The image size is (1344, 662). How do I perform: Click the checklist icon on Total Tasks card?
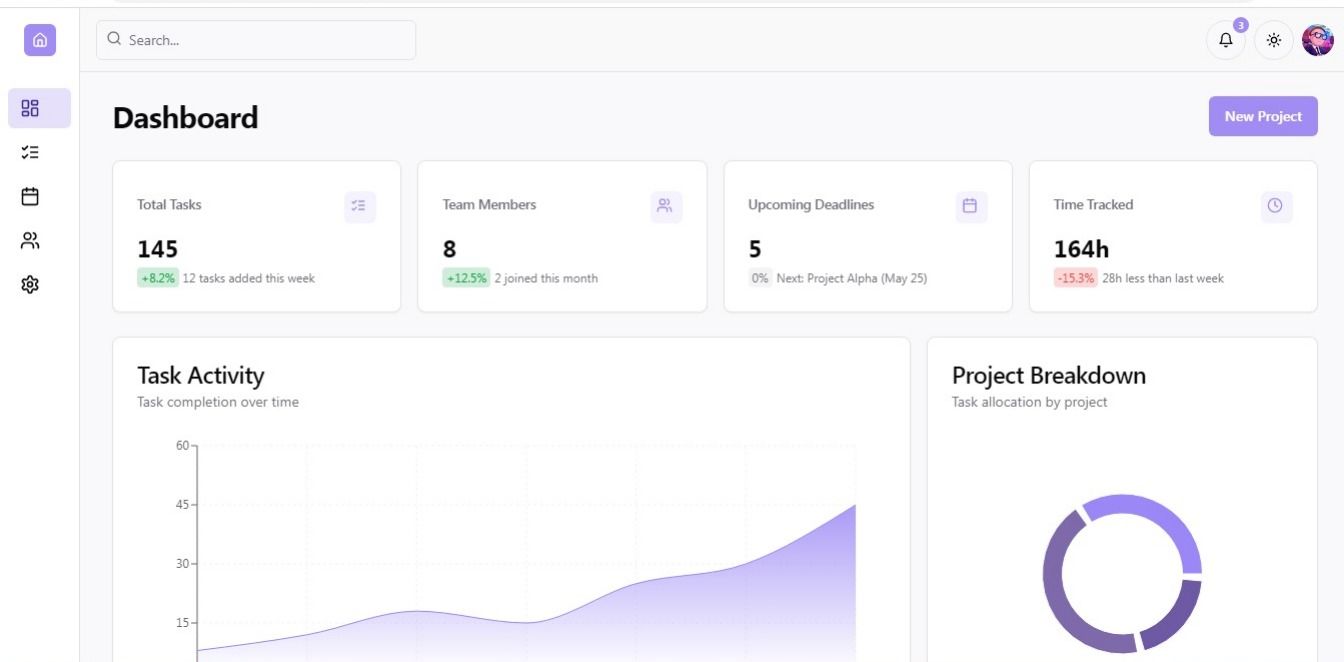360,206
